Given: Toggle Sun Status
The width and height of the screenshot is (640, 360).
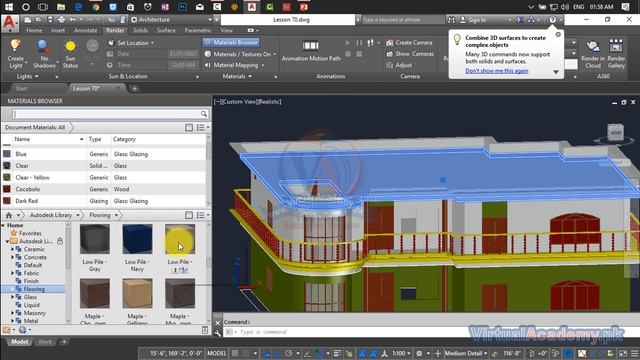Looking at the screenshot, I should (x=70, y=53).
